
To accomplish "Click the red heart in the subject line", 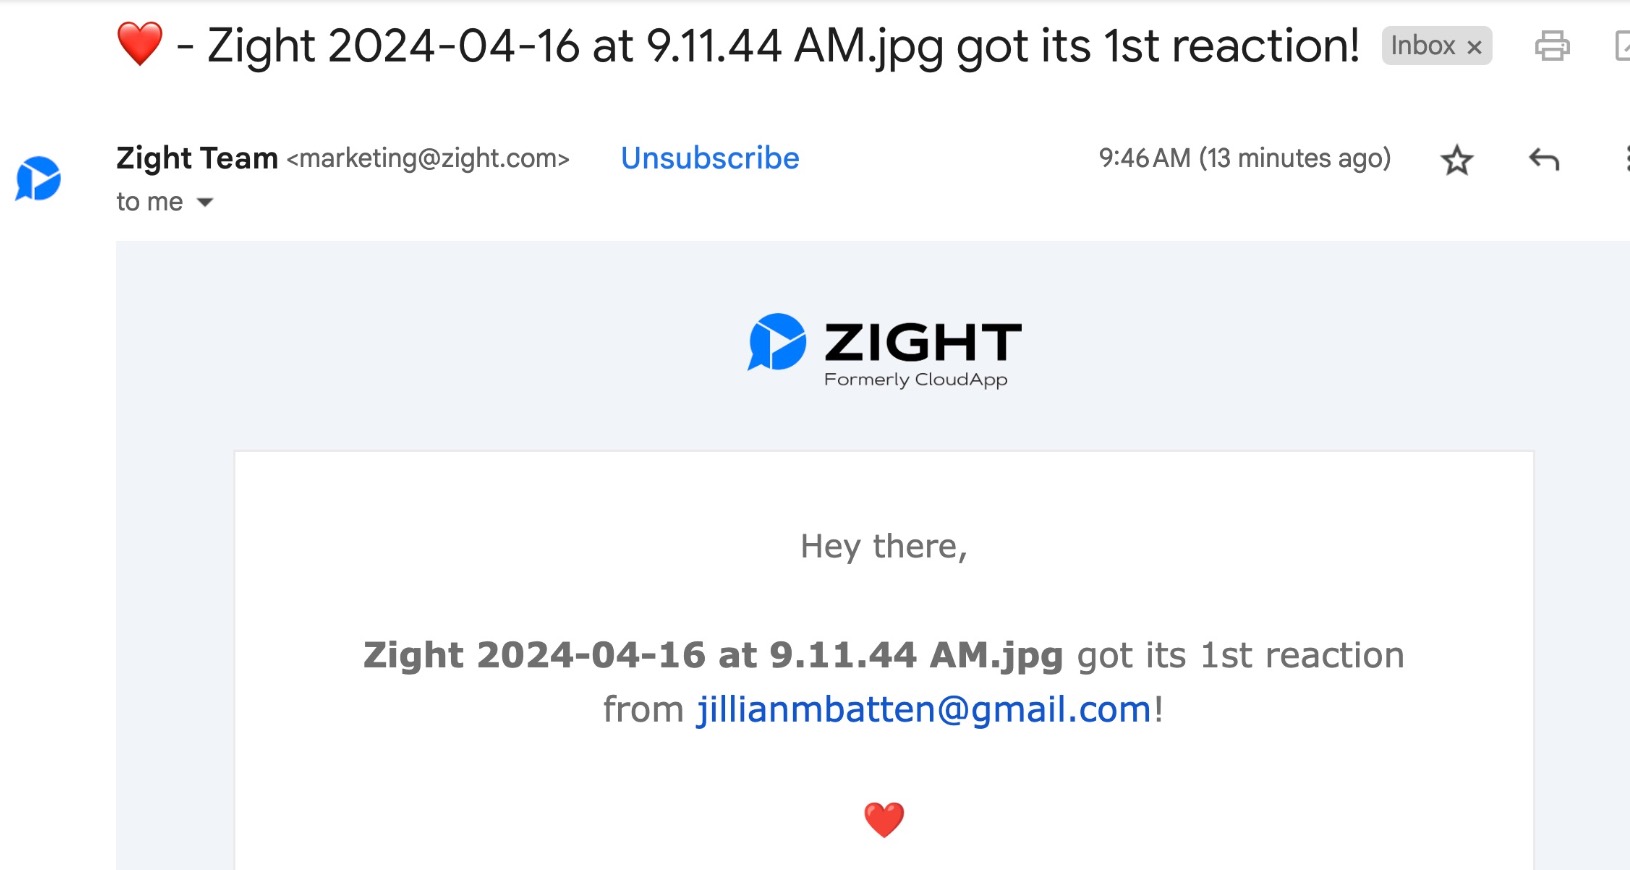I will click(140, 45).
